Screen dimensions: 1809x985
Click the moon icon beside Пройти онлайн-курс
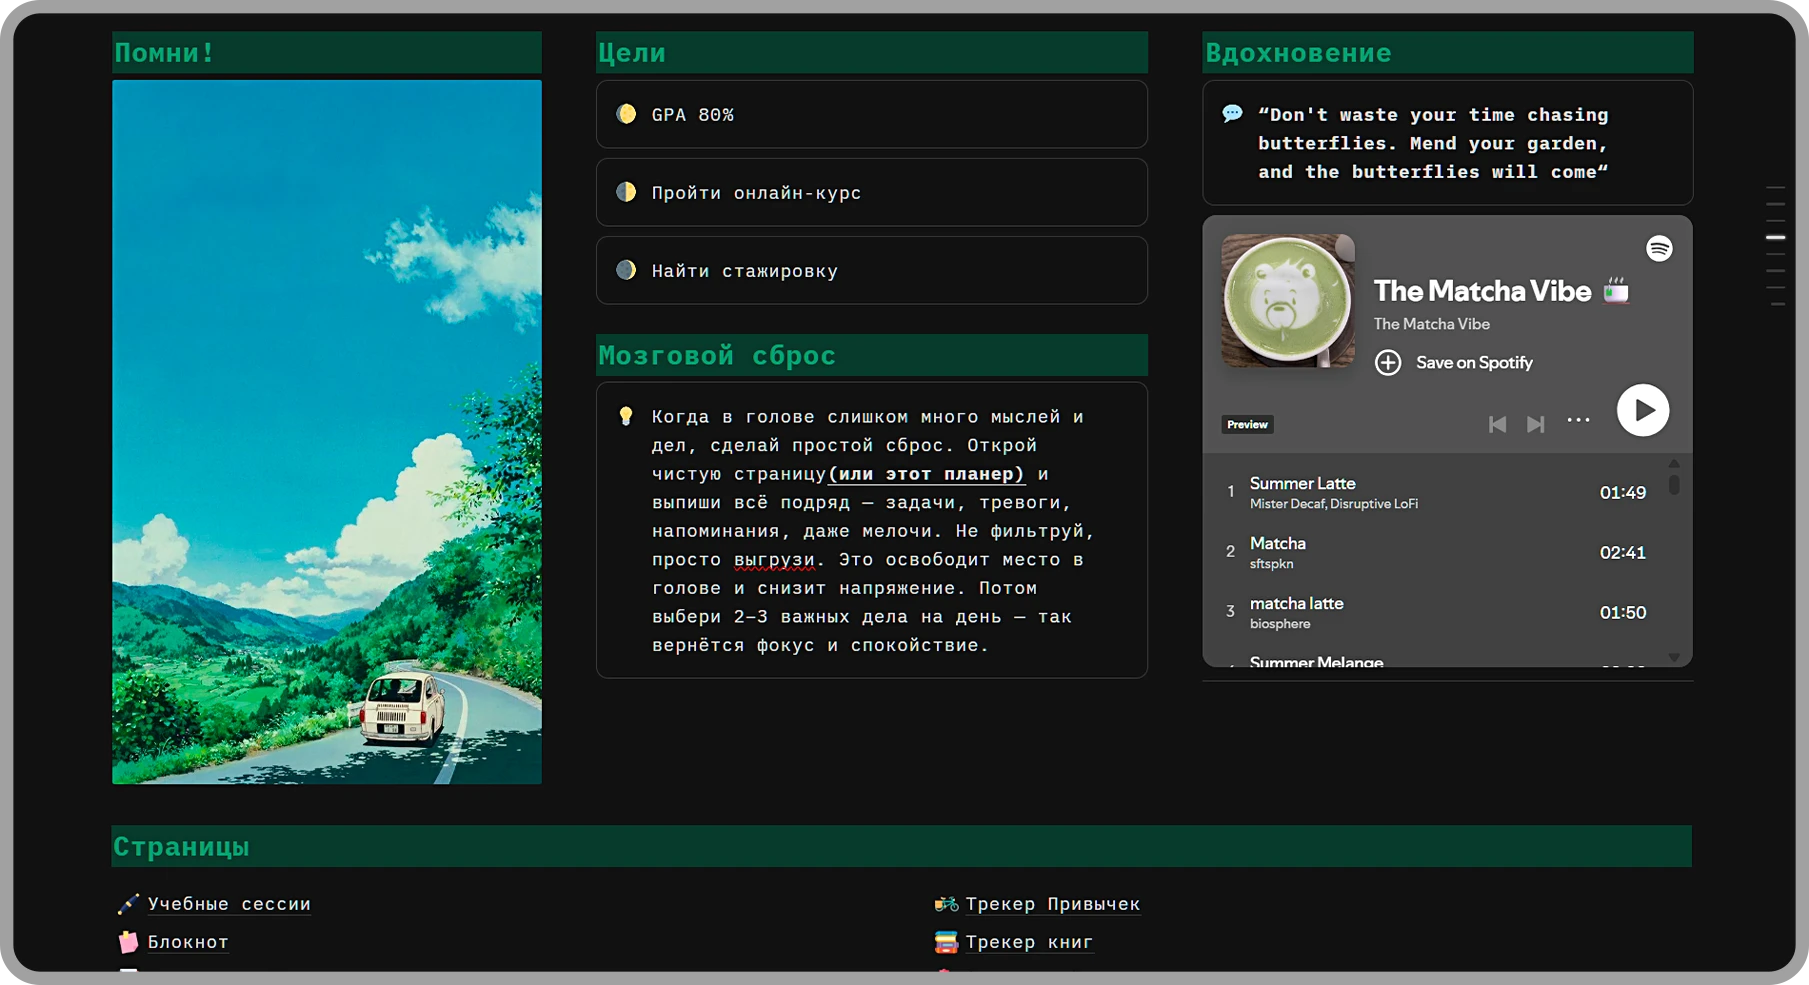tap(626, 192)
